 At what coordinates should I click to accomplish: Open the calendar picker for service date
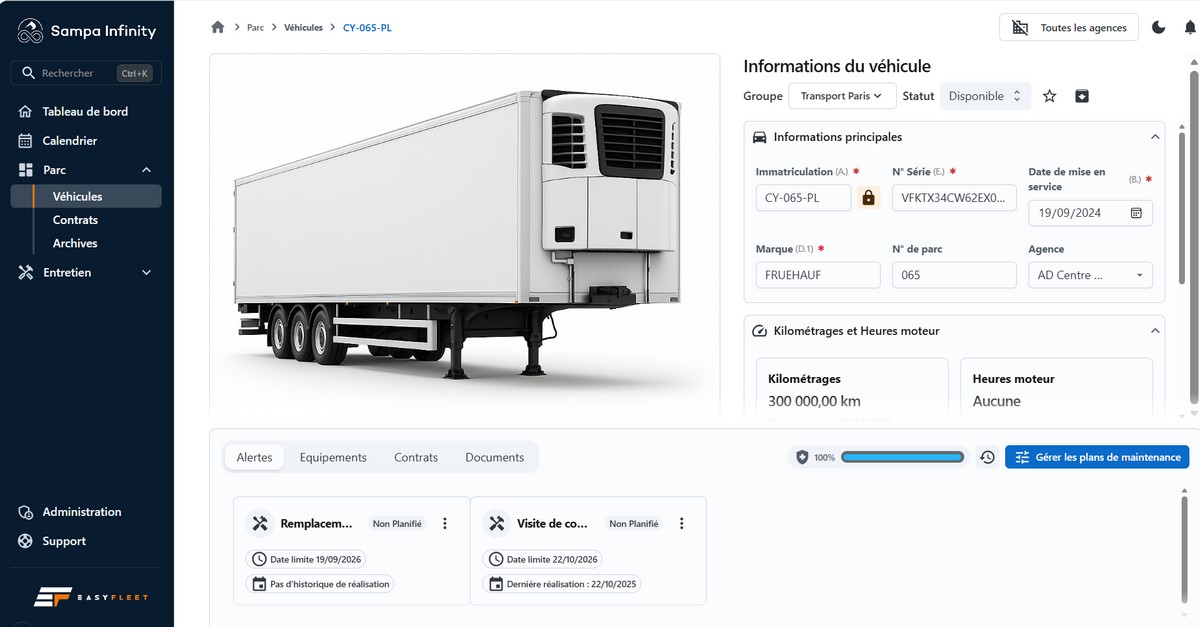coord(1136,213)
